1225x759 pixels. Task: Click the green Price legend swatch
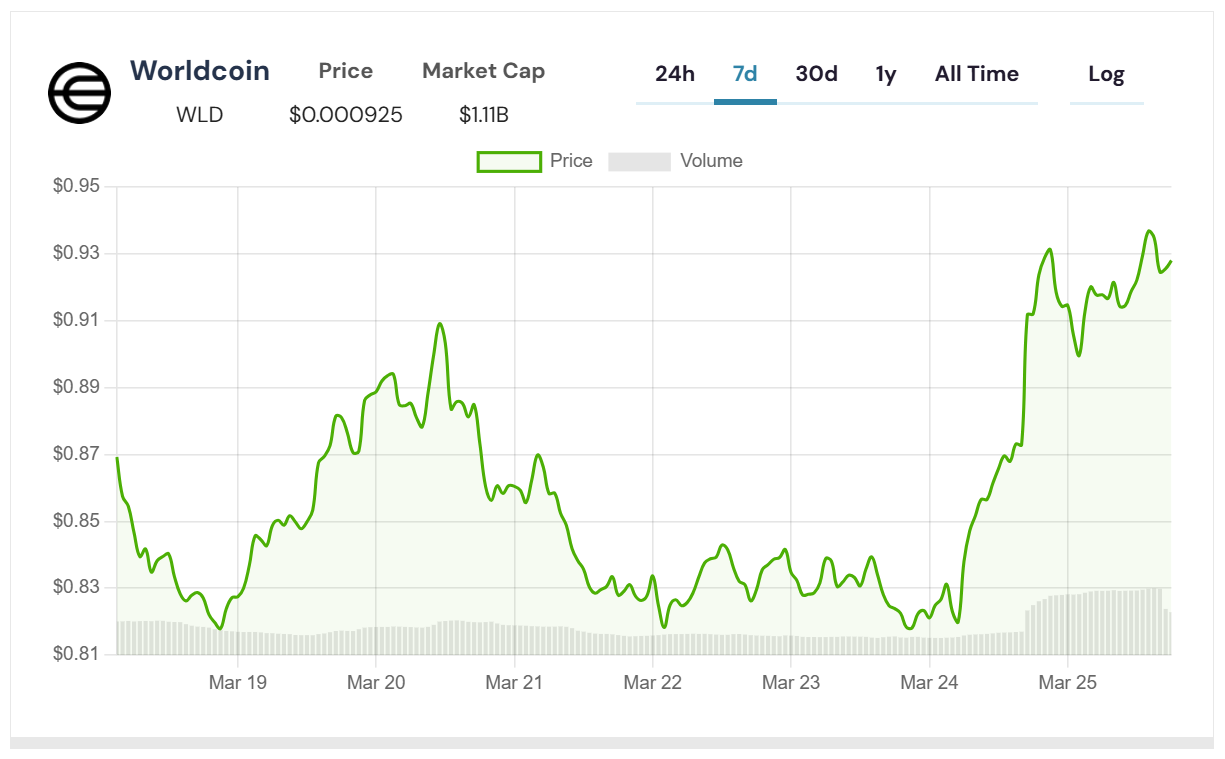click(x=509, y=162)
